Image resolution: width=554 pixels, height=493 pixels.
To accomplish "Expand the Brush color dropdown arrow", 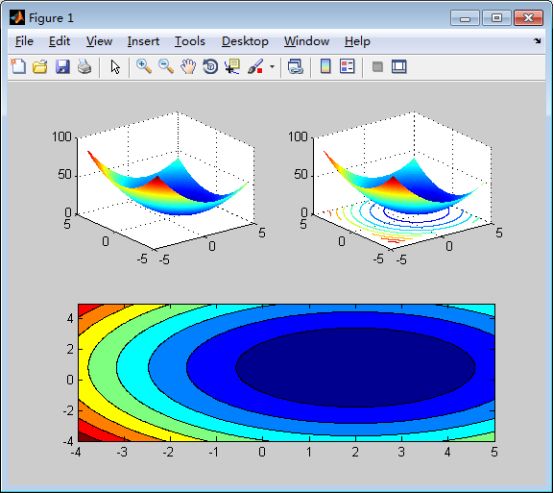I will tap(272, 66).
